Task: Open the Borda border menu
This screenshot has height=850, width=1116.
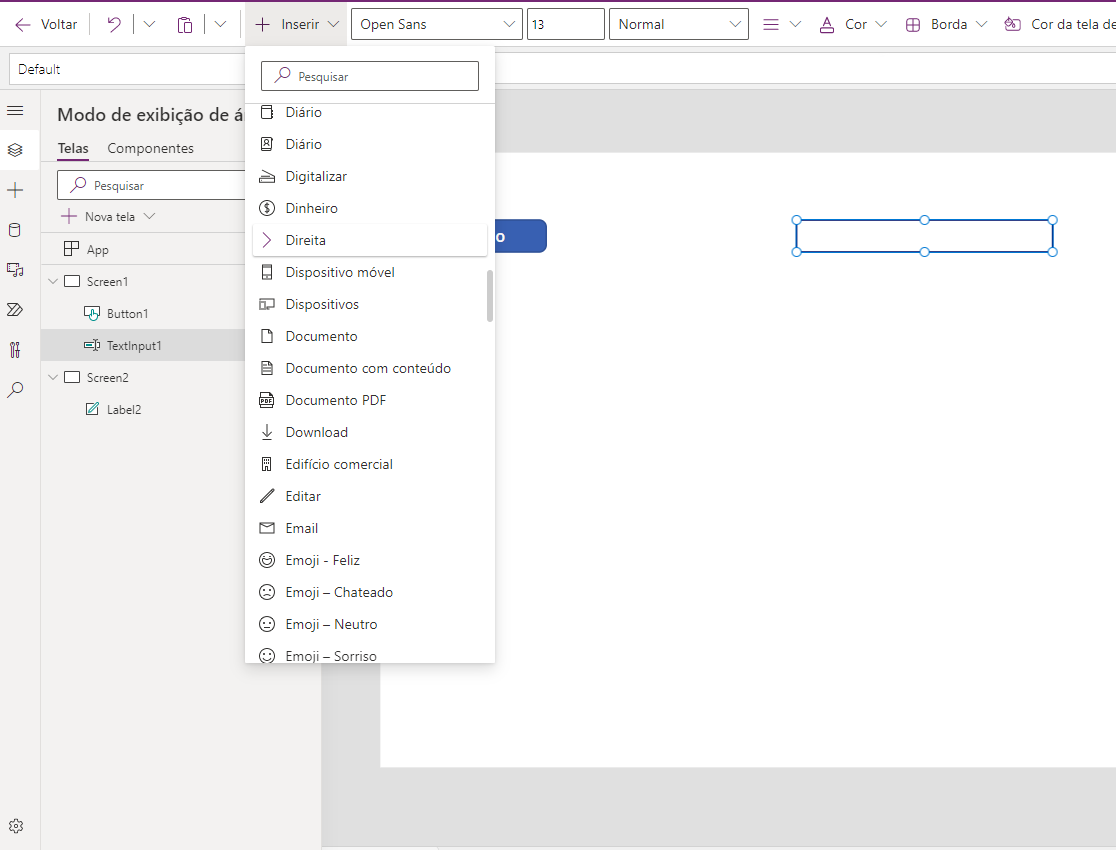Action: tap(946, 24)
